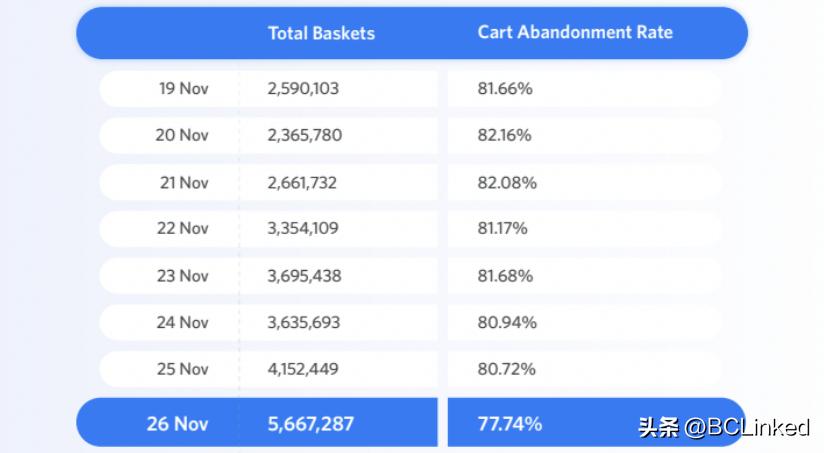Click the Total Baskets column header
The width and height of the screenshot is (824, 453).
[321, 33]
